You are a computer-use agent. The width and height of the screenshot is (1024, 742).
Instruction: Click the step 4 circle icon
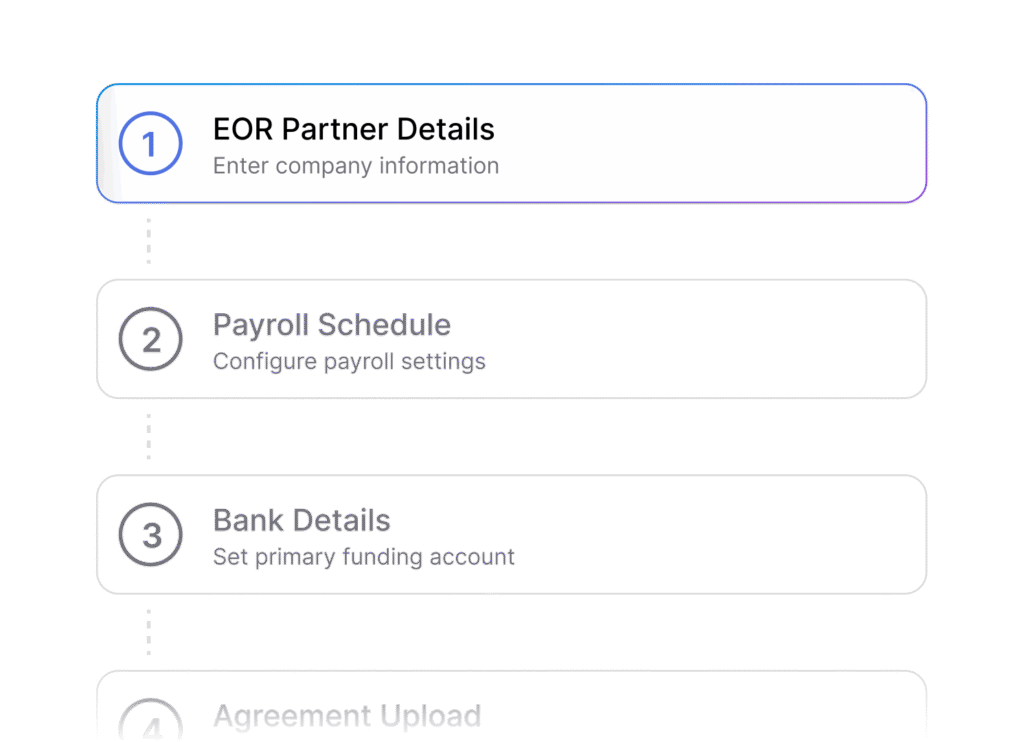(150, 719)
